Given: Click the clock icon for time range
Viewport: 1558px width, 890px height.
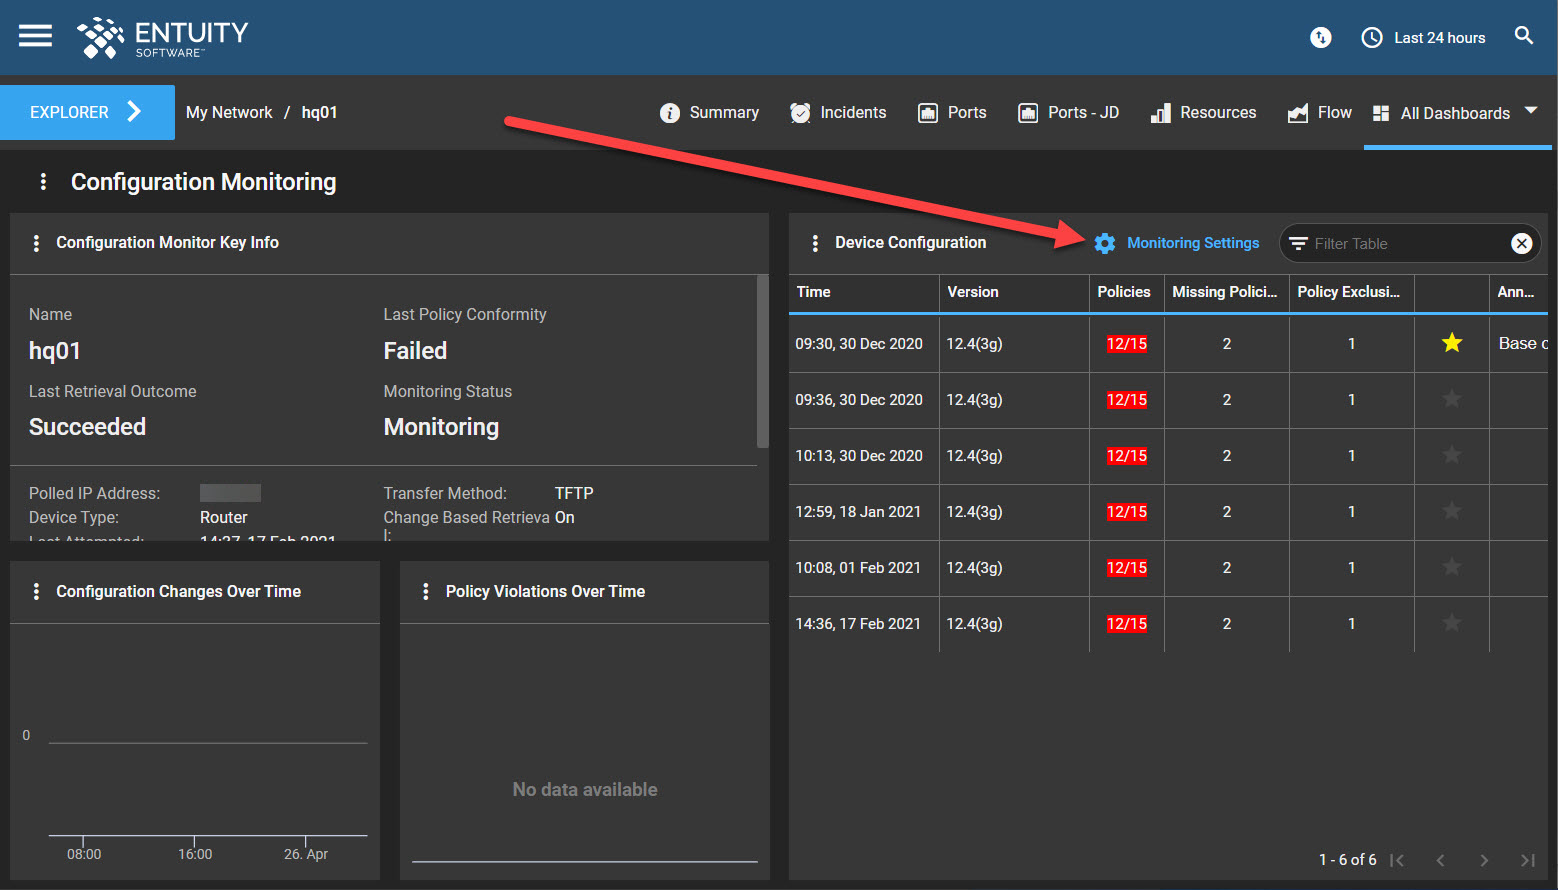Looking at the screenshot, I should pyautogui.click(x=1372, y=38).
